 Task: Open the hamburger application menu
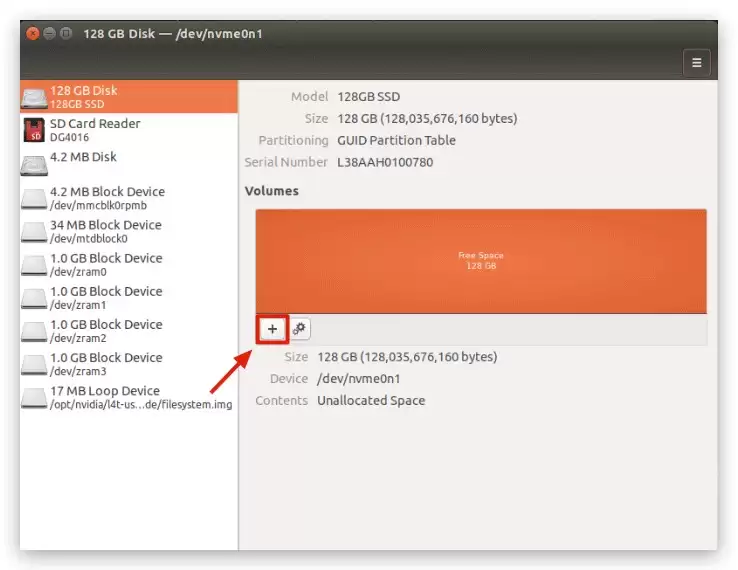697,62
